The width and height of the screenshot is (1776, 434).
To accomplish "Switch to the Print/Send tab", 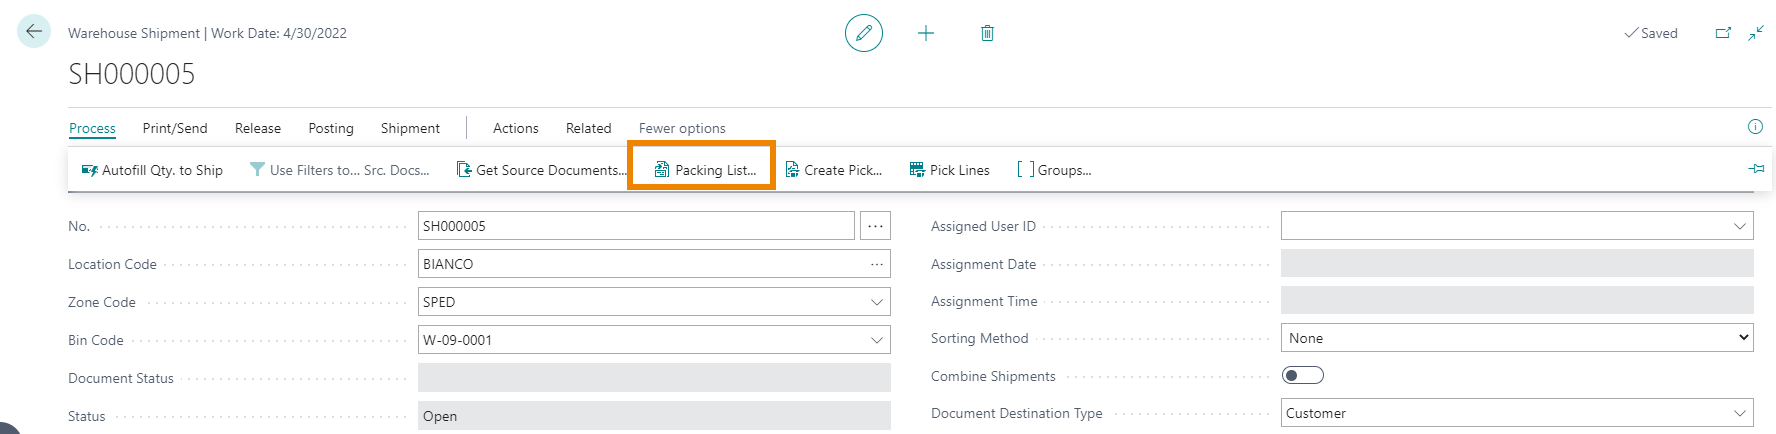I will (175, 128).
